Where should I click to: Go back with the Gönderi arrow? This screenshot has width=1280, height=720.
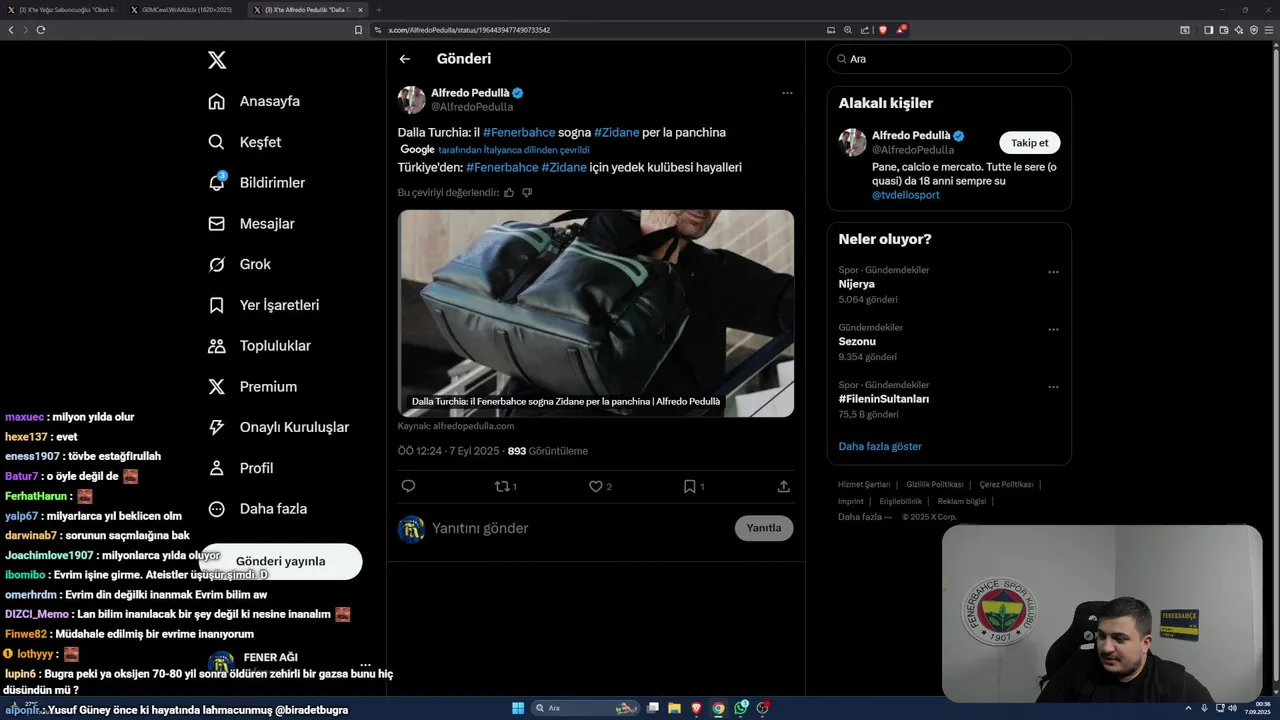coord(405,59)
